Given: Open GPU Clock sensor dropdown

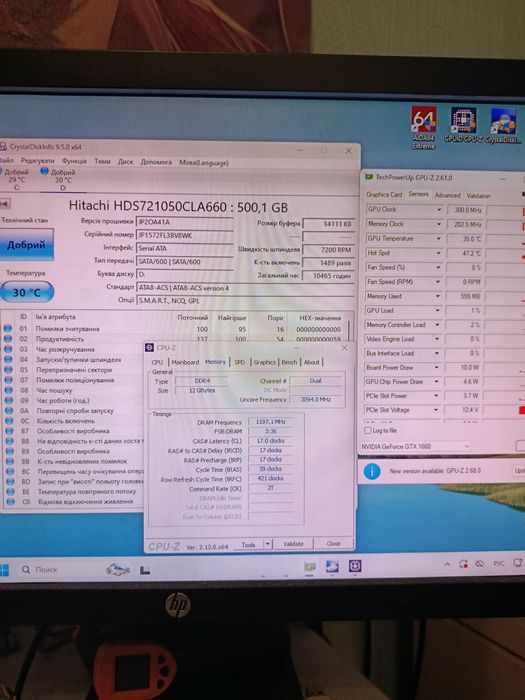Looking at the screenshot, I should [439, 209].
